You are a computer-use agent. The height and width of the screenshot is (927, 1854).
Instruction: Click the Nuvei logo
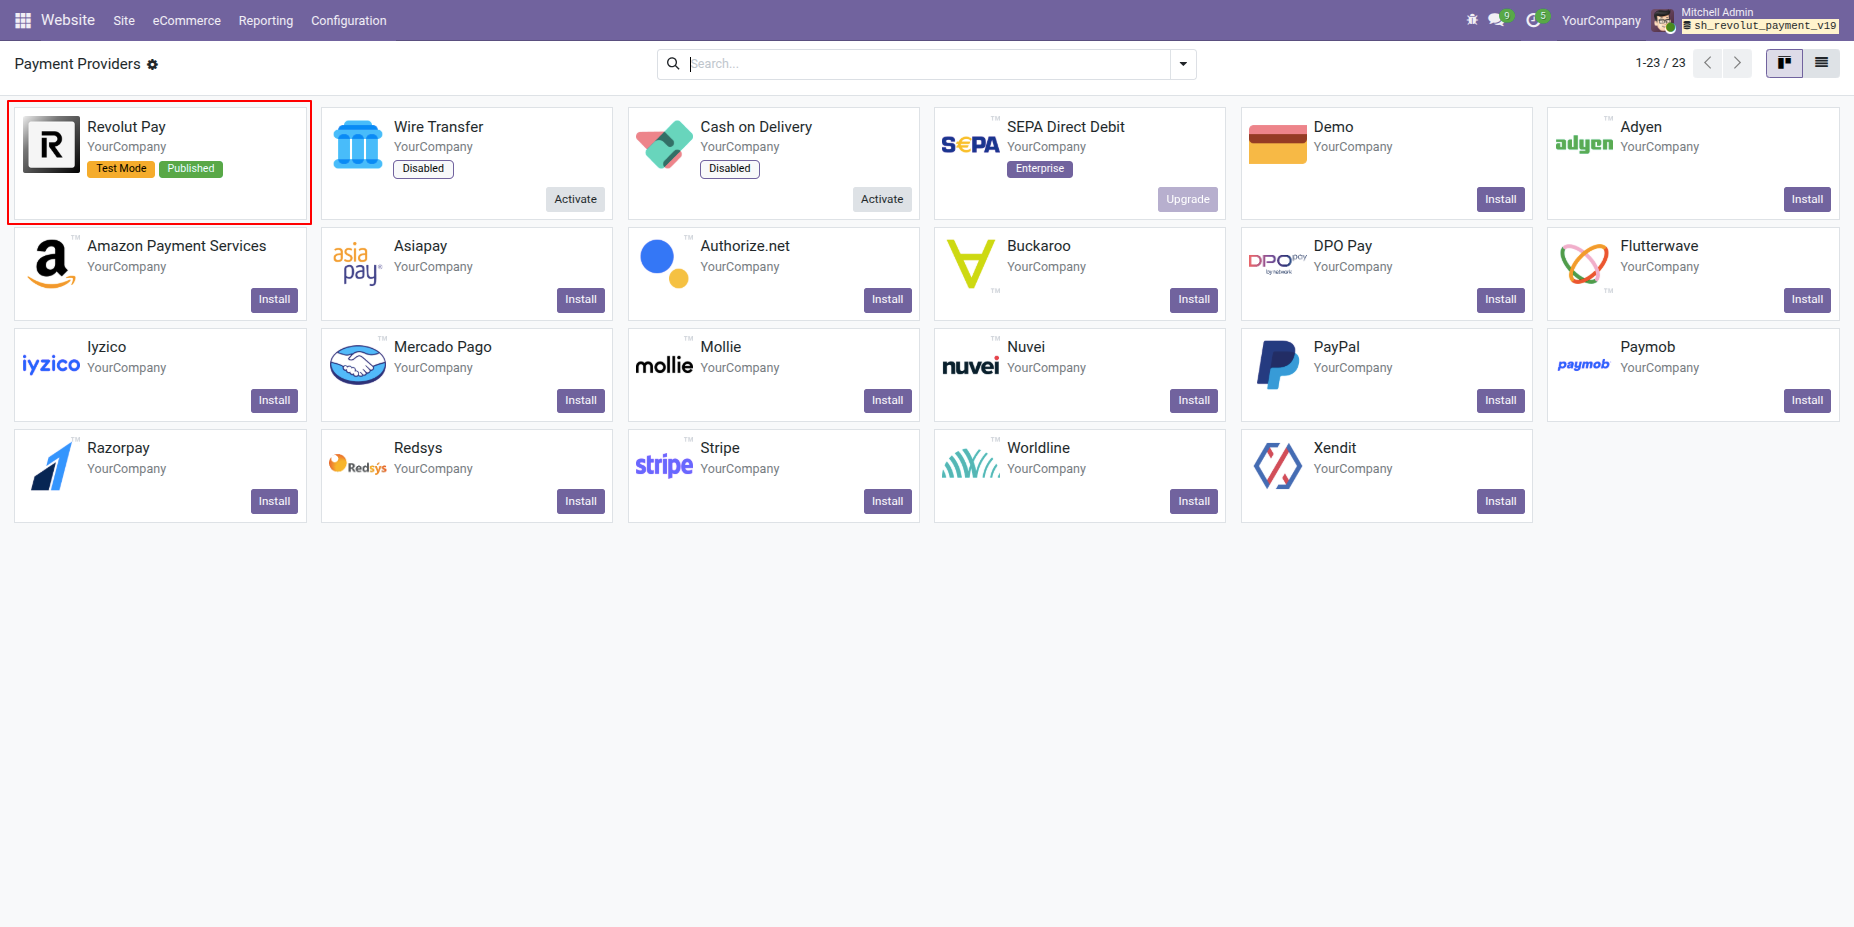(970, 366)
